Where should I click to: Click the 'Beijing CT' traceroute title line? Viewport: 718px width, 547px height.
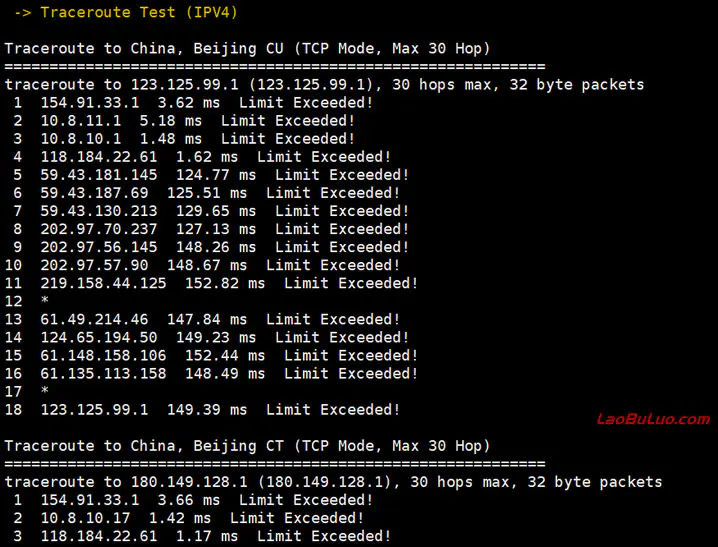click(247, 446)
